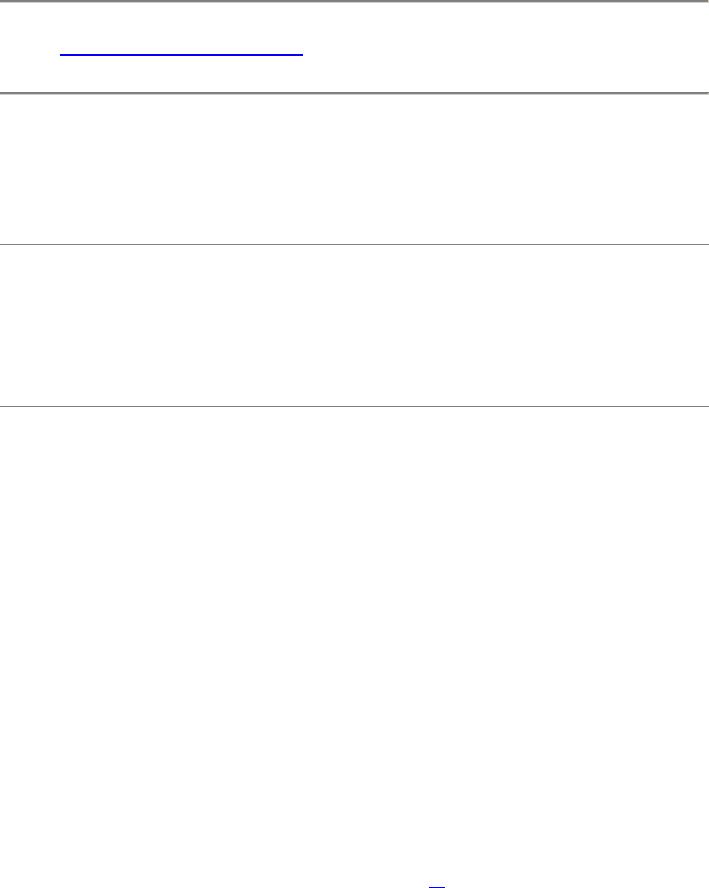Image resolution: width=709 pixels, height=888 pixels.
Task: Open the short underlined link at the bottom
Action: pyautogui.click(x=436, y=882)
